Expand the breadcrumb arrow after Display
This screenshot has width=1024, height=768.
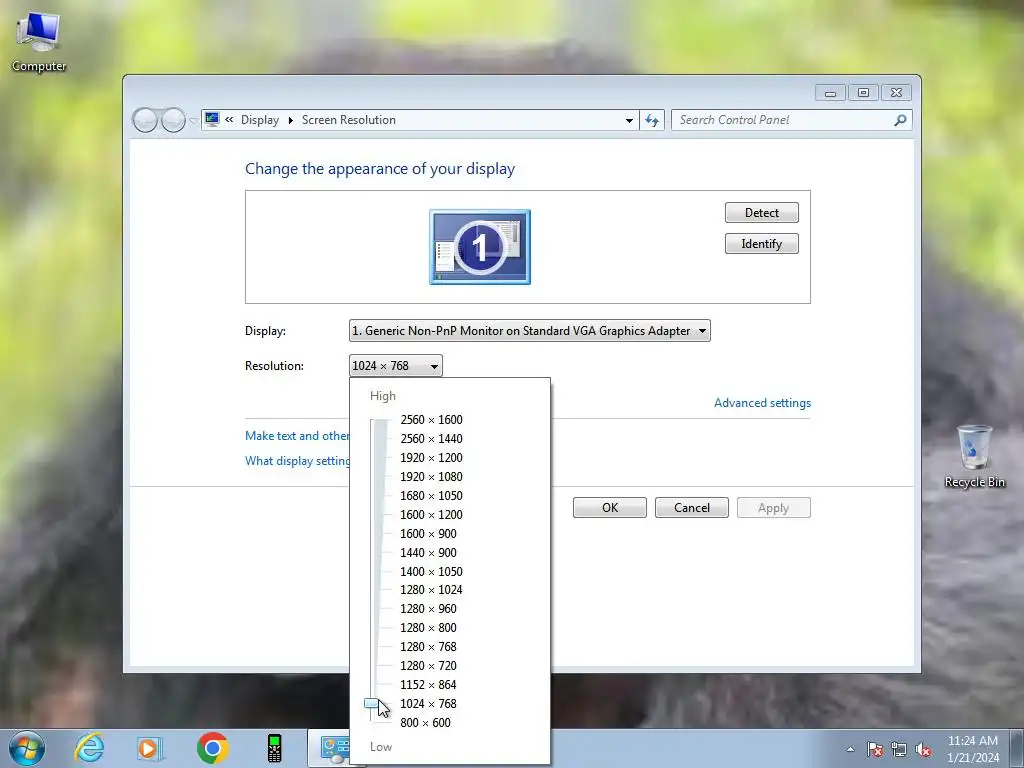(291, 120)
